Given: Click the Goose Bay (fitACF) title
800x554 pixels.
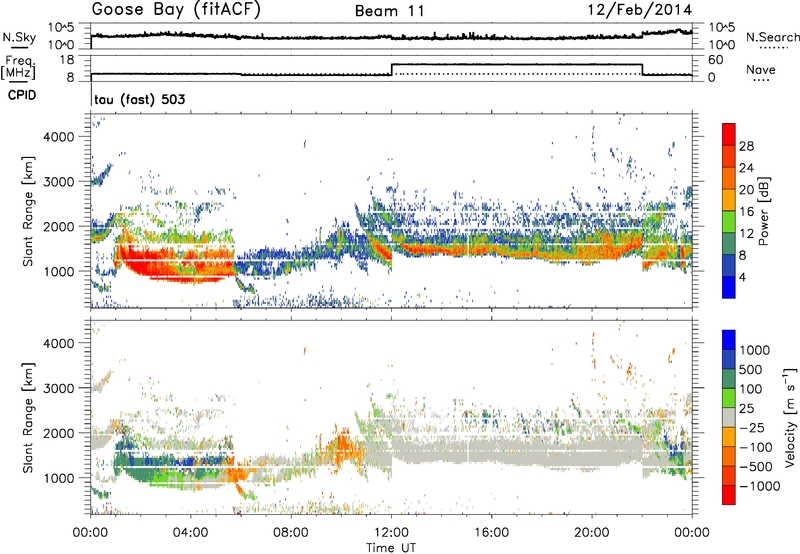Looking at the screenshot, I should [176, 10].
